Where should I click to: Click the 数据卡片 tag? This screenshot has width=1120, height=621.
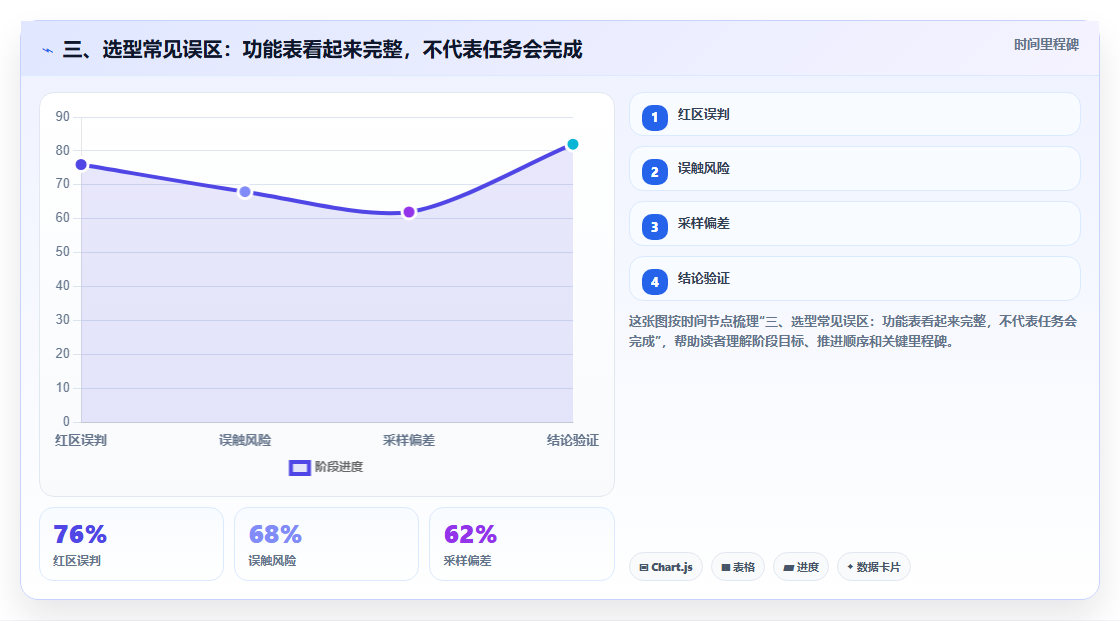pos(874,567)
